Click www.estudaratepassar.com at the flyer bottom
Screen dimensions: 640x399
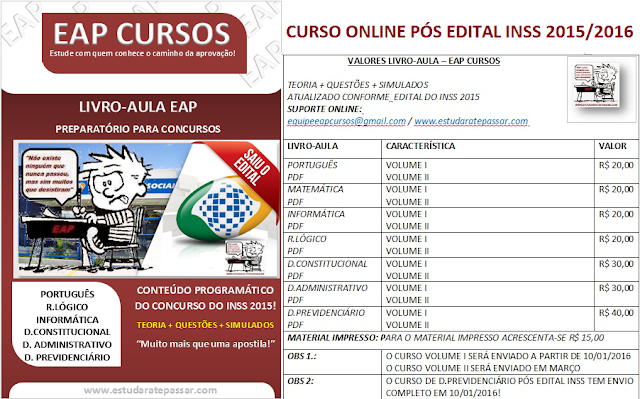tap(150, 390)
